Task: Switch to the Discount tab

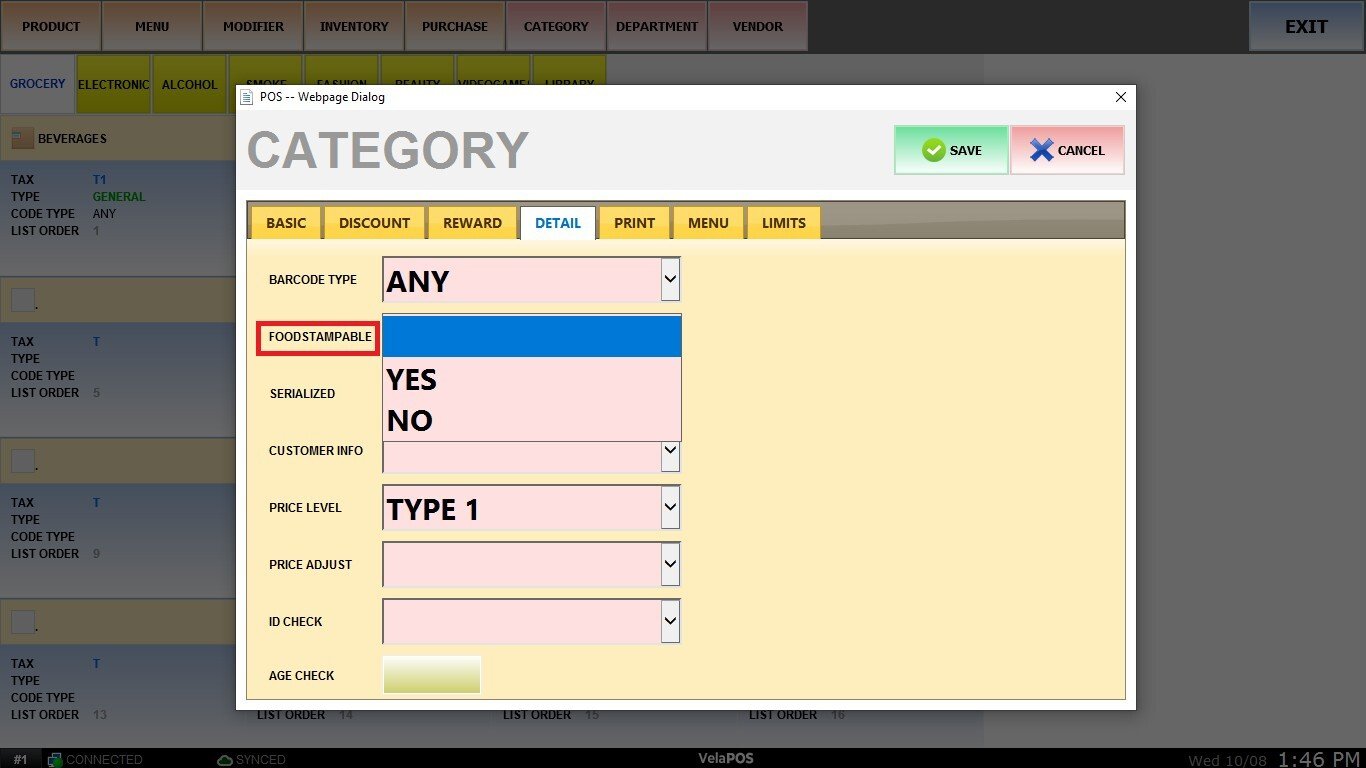Action: (x=374, y=223)
